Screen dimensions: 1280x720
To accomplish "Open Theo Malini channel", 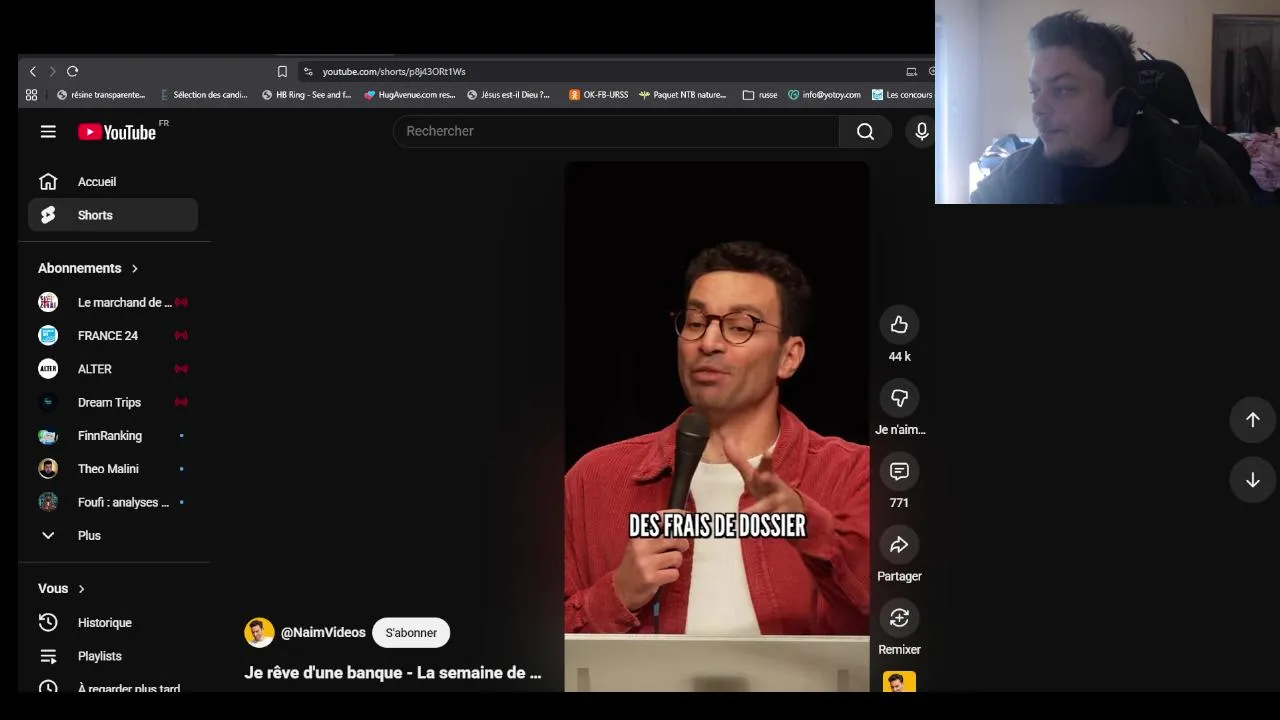I will coord(113,469).
